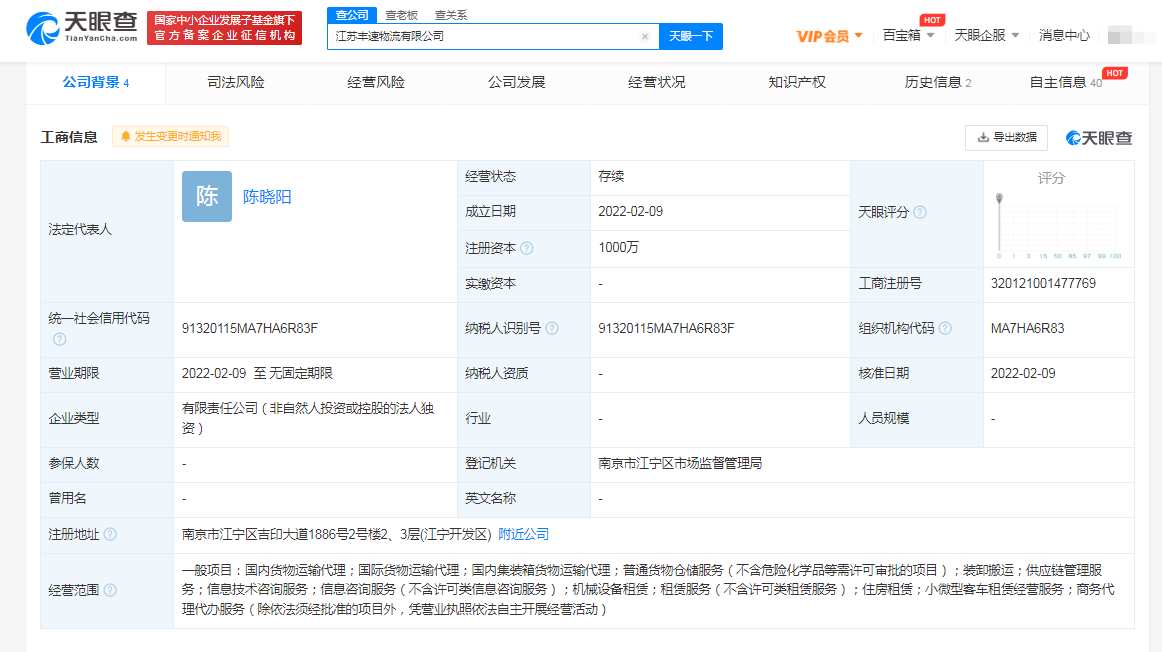The image size is (1162, 652).
Task: Open the 附近公司 link
Action: pos(523,534)
